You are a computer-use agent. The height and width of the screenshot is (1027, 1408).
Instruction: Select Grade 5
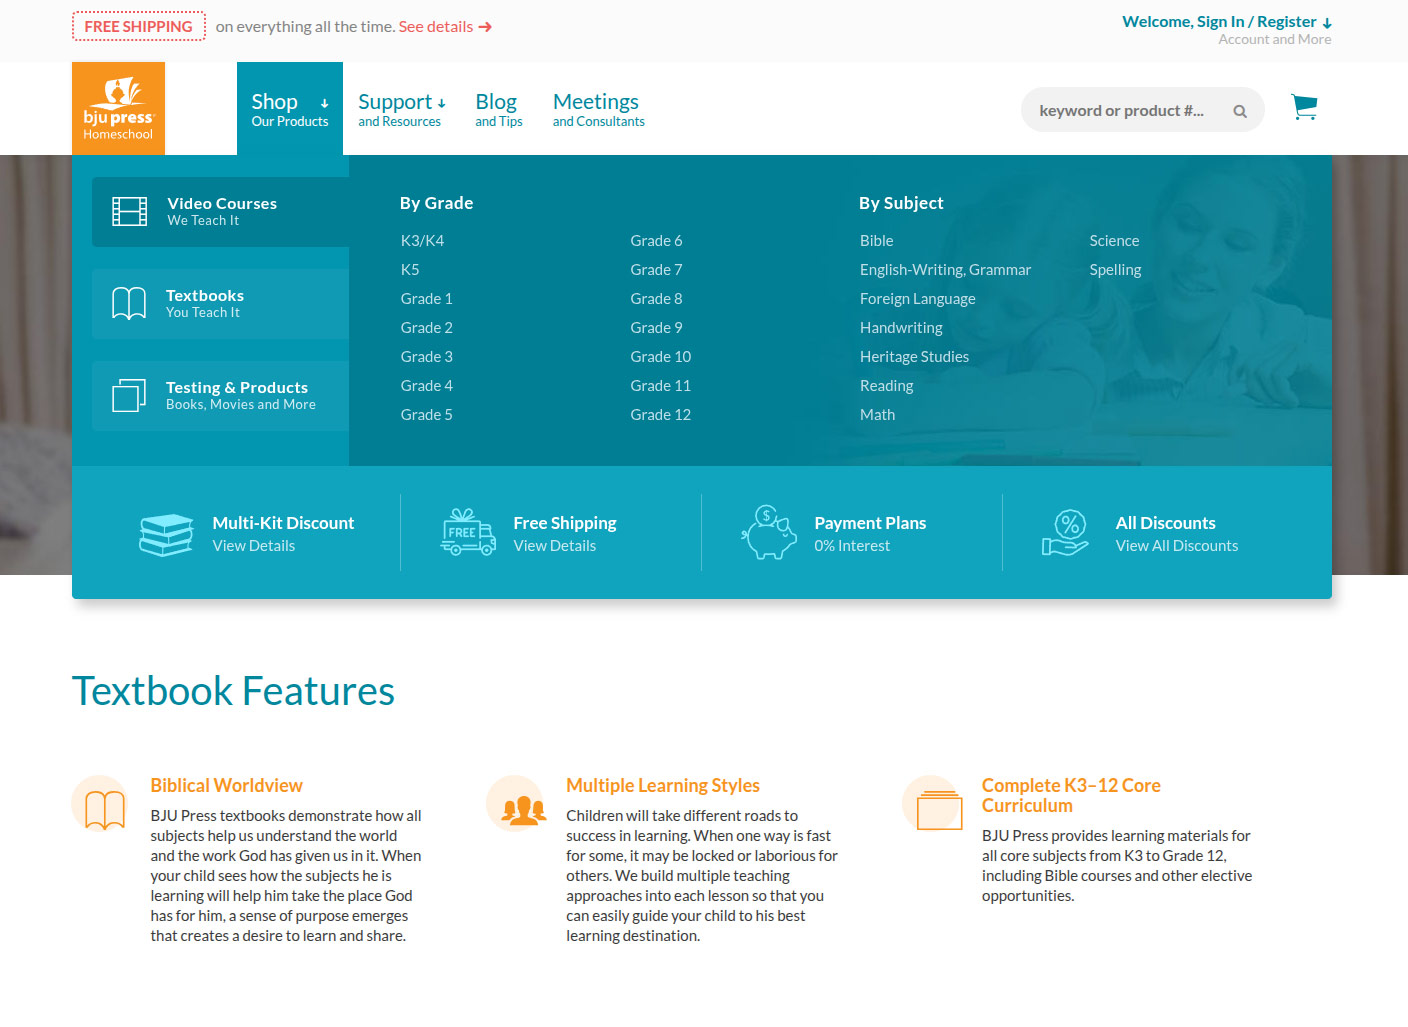[427, 415]
